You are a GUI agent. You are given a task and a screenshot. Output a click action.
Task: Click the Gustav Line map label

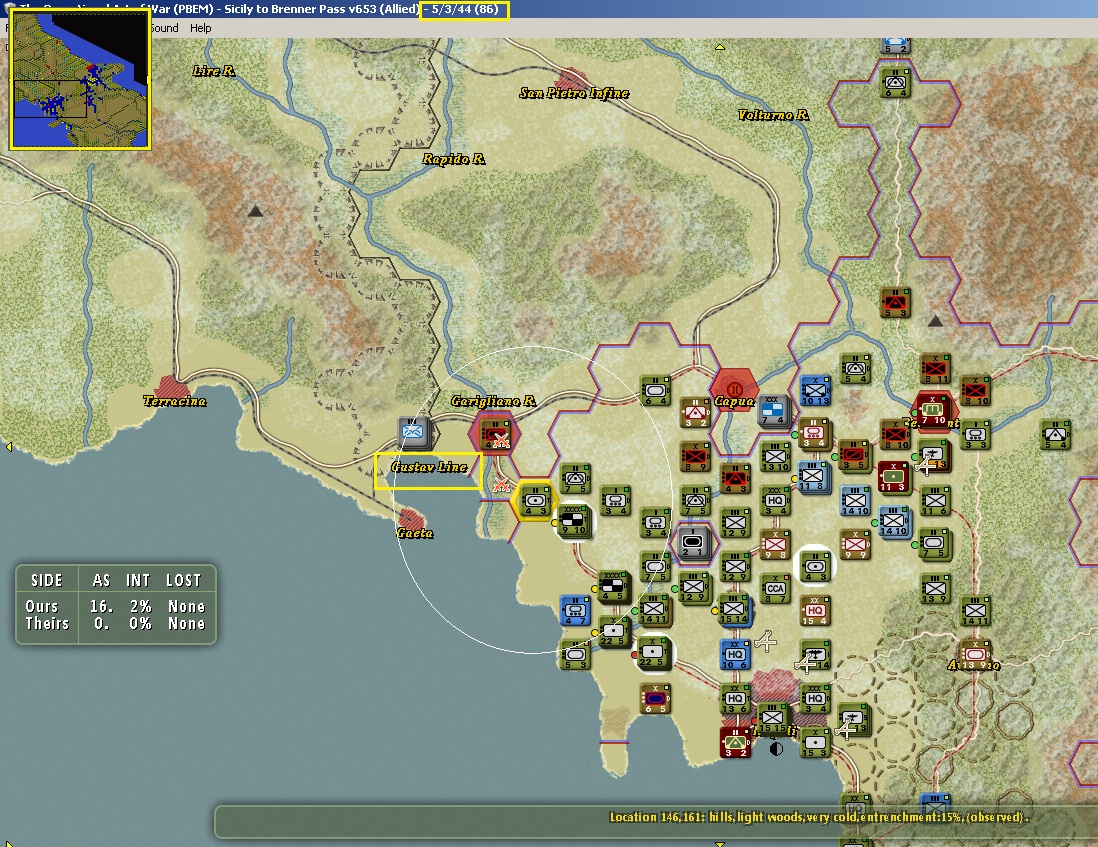tap(429, 467)
